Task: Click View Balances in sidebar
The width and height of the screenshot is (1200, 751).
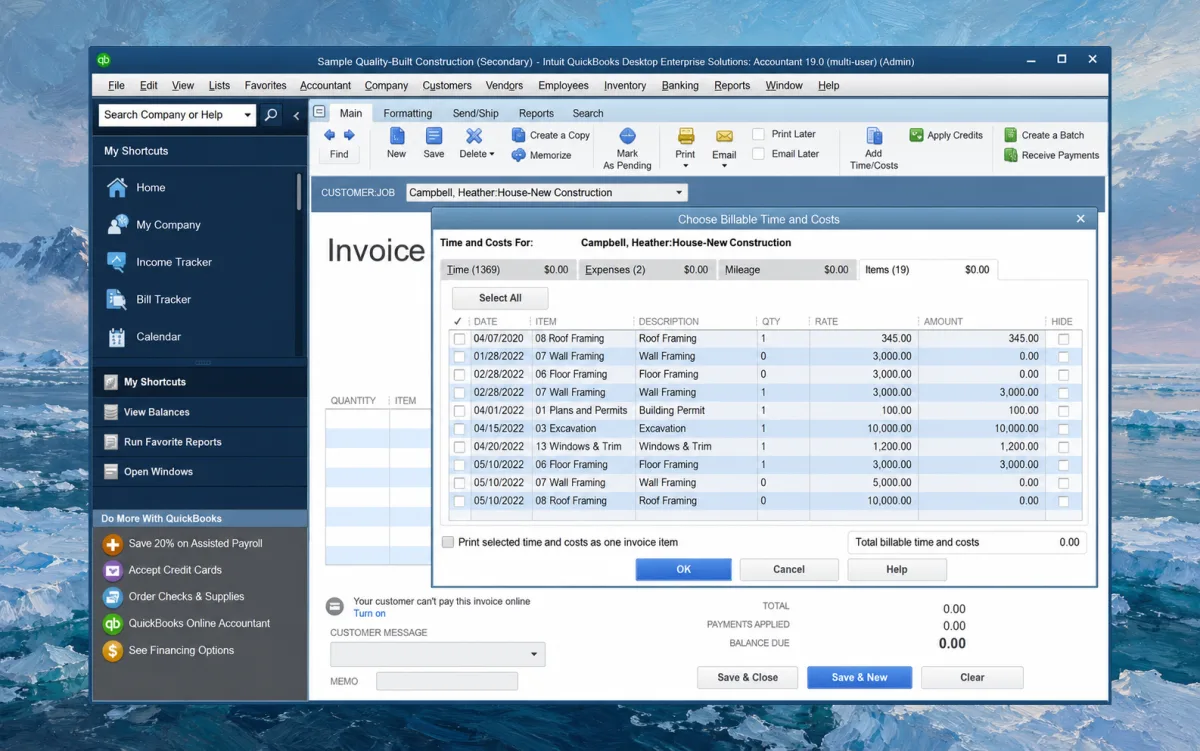Action: click(157, 412)
